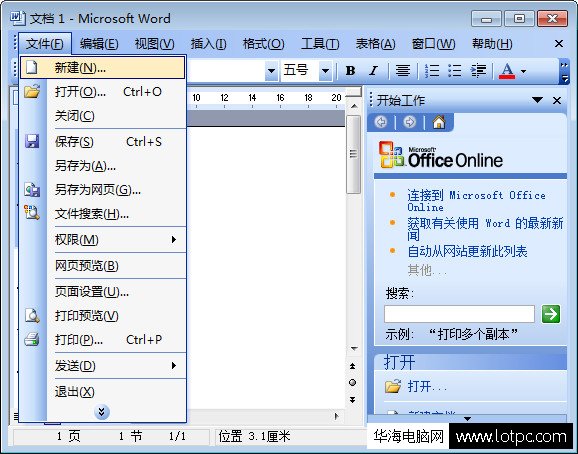Open the font name dropdown arrow

[271, 70]
